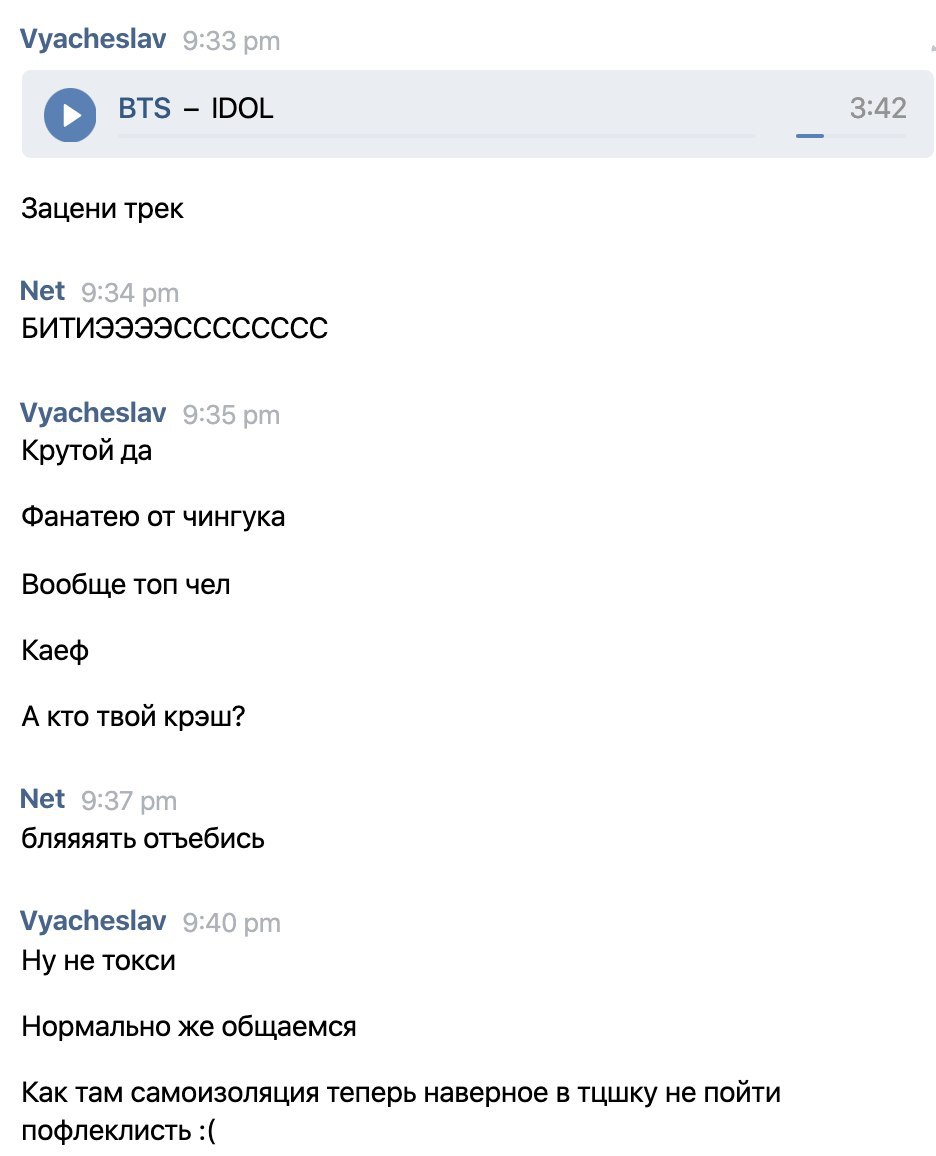Select the message "Каеф"
This screenshot has width=936, height=1156.
pos(55,651)
